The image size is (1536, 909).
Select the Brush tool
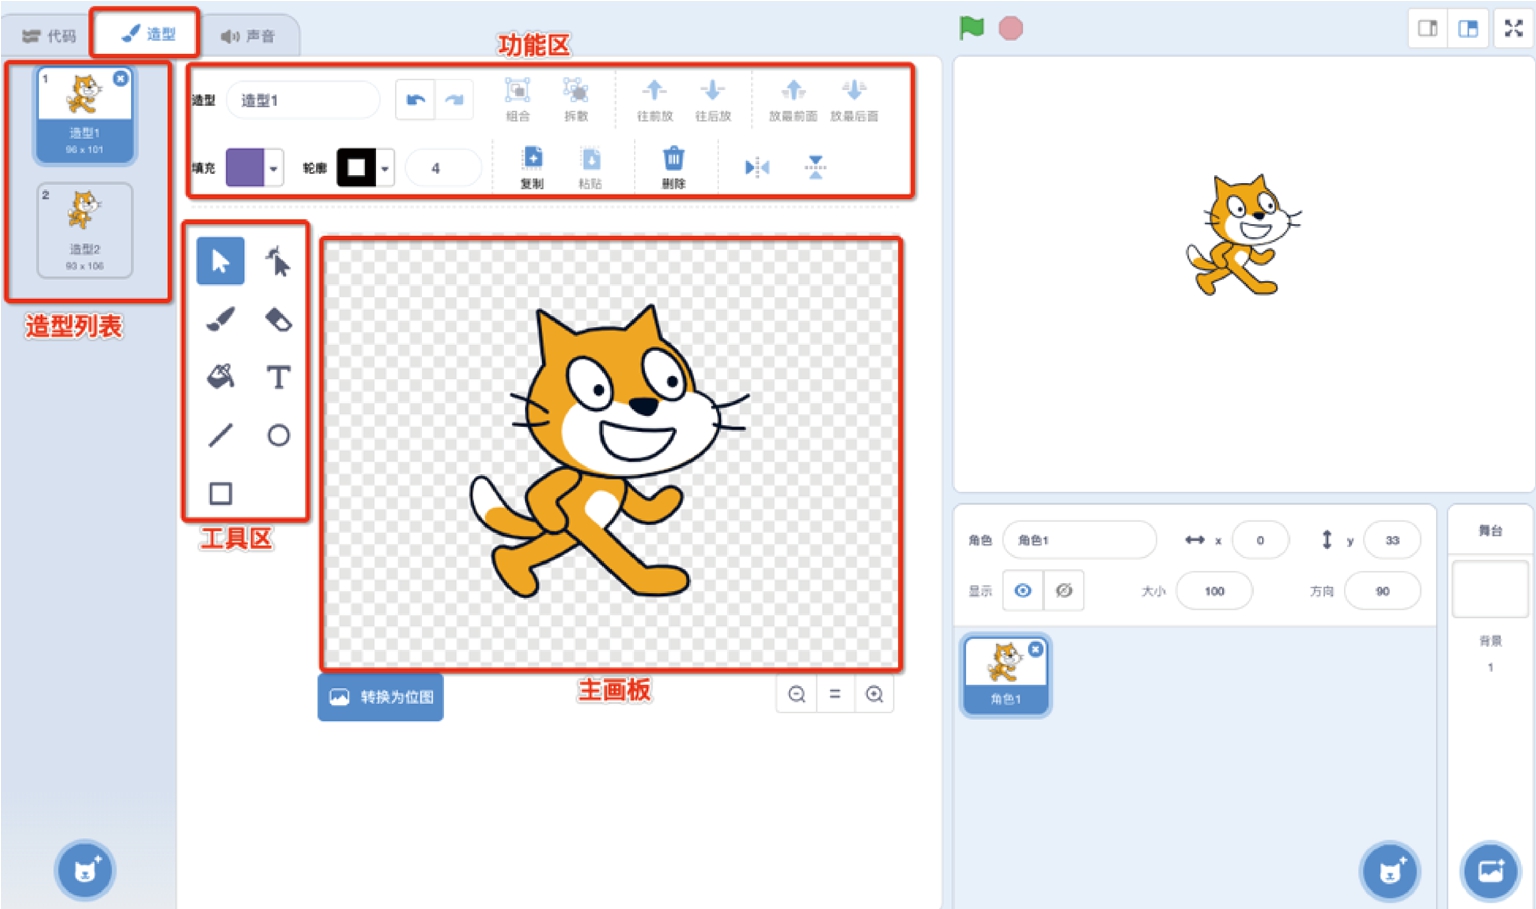(x=220, y=319)
